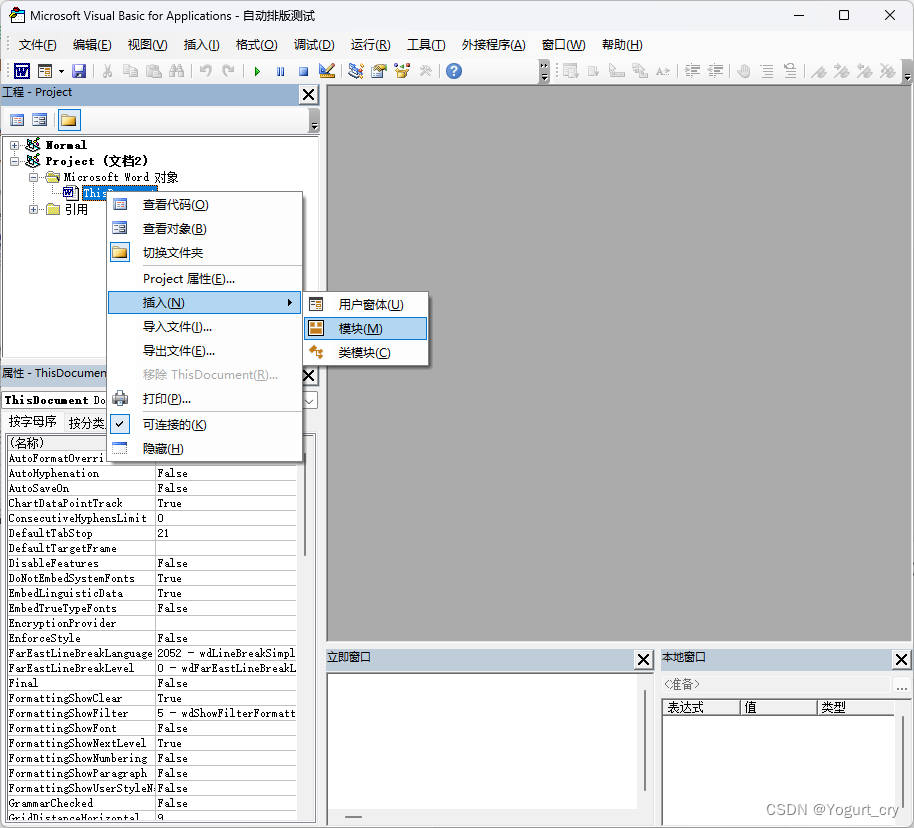914x828 pixels.
Task: Click the Break pause icon in toolbar
Action: click(280, 71)
